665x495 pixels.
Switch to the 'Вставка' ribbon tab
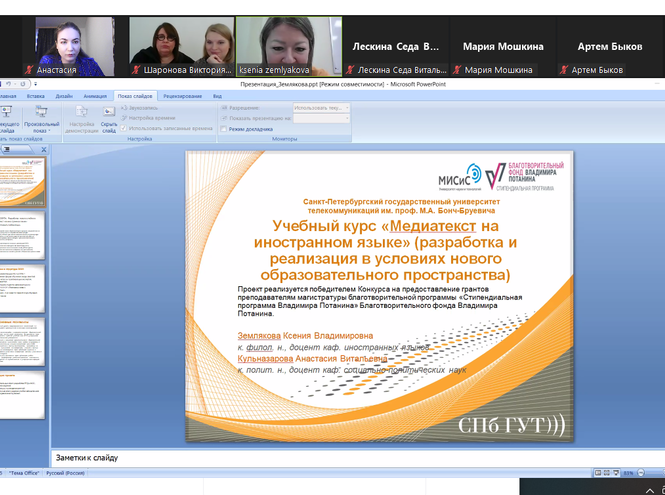coord(37,96)
